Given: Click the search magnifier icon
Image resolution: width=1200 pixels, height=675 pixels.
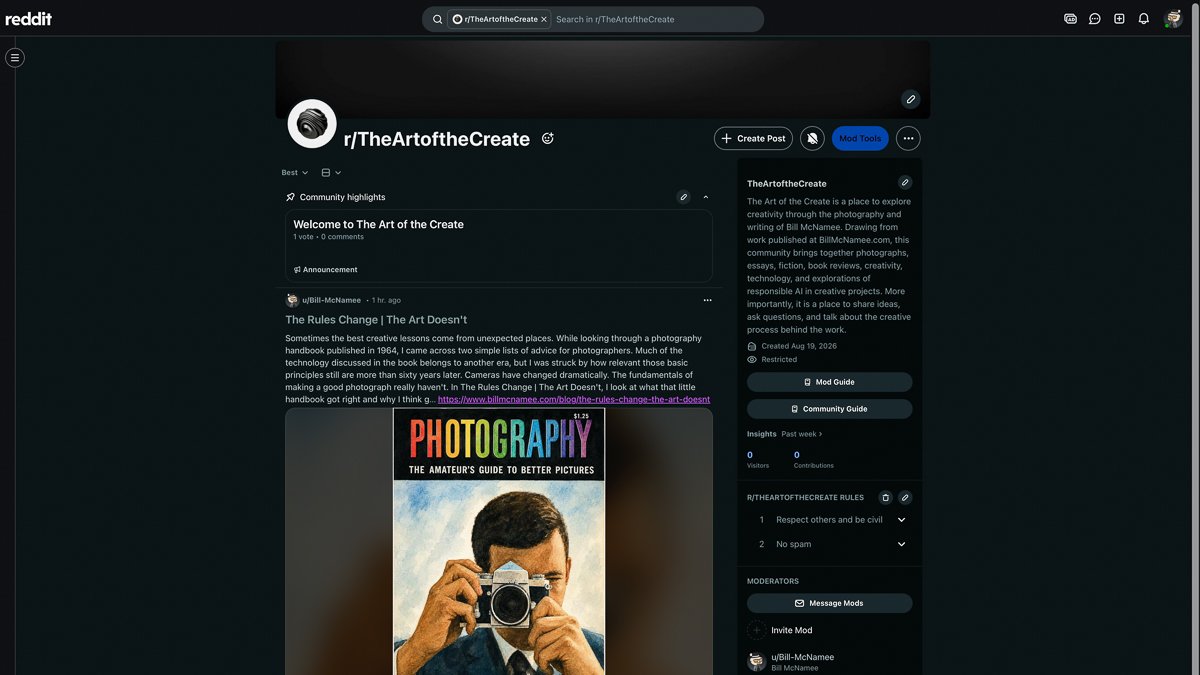Looking at the screenshot, I should tap(438, 19).
